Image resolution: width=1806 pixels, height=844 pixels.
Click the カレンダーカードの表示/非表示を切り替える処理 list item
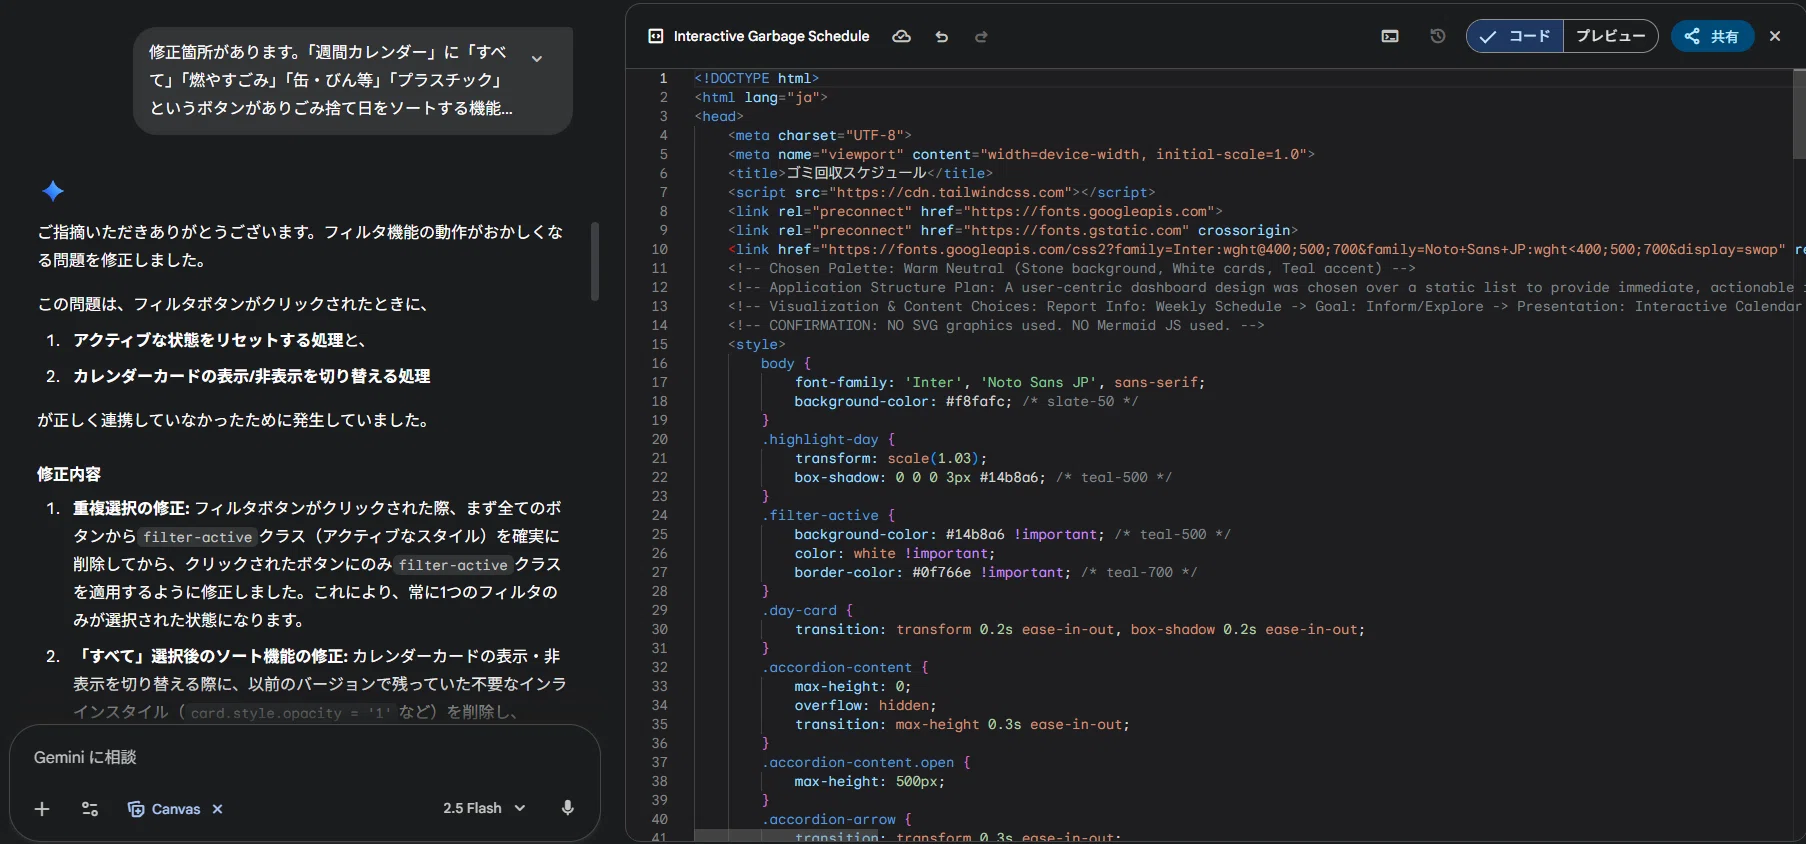[x=251, y=376]
